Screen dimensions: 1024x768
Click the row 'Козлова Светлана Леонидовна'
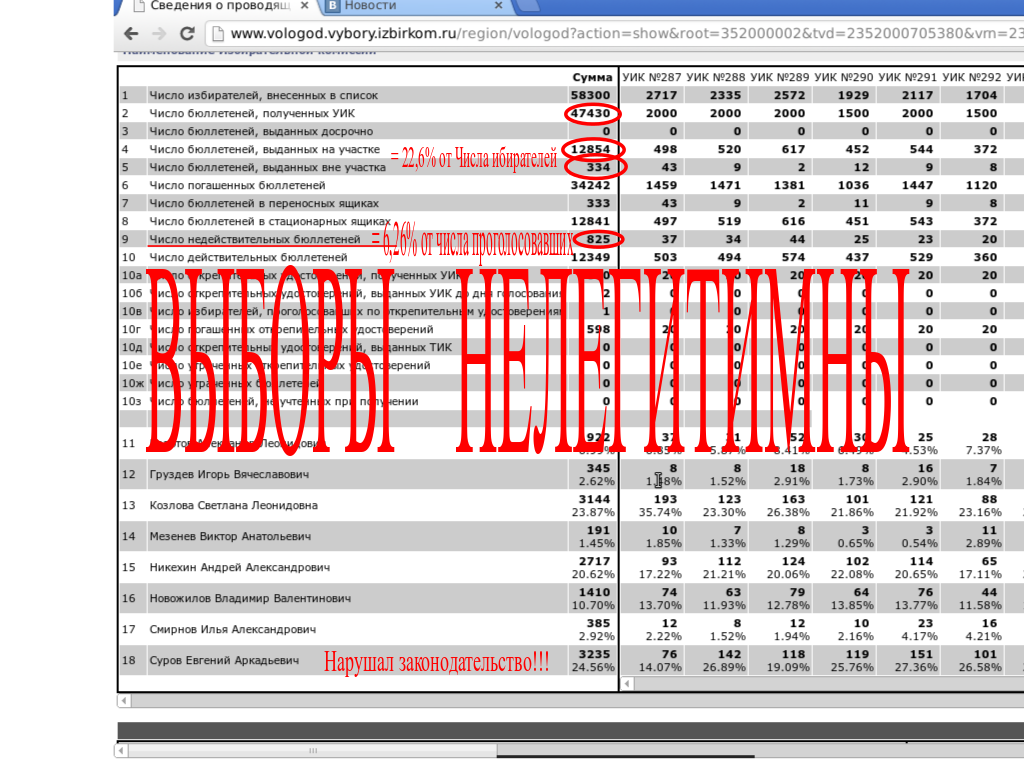[233, 505]
